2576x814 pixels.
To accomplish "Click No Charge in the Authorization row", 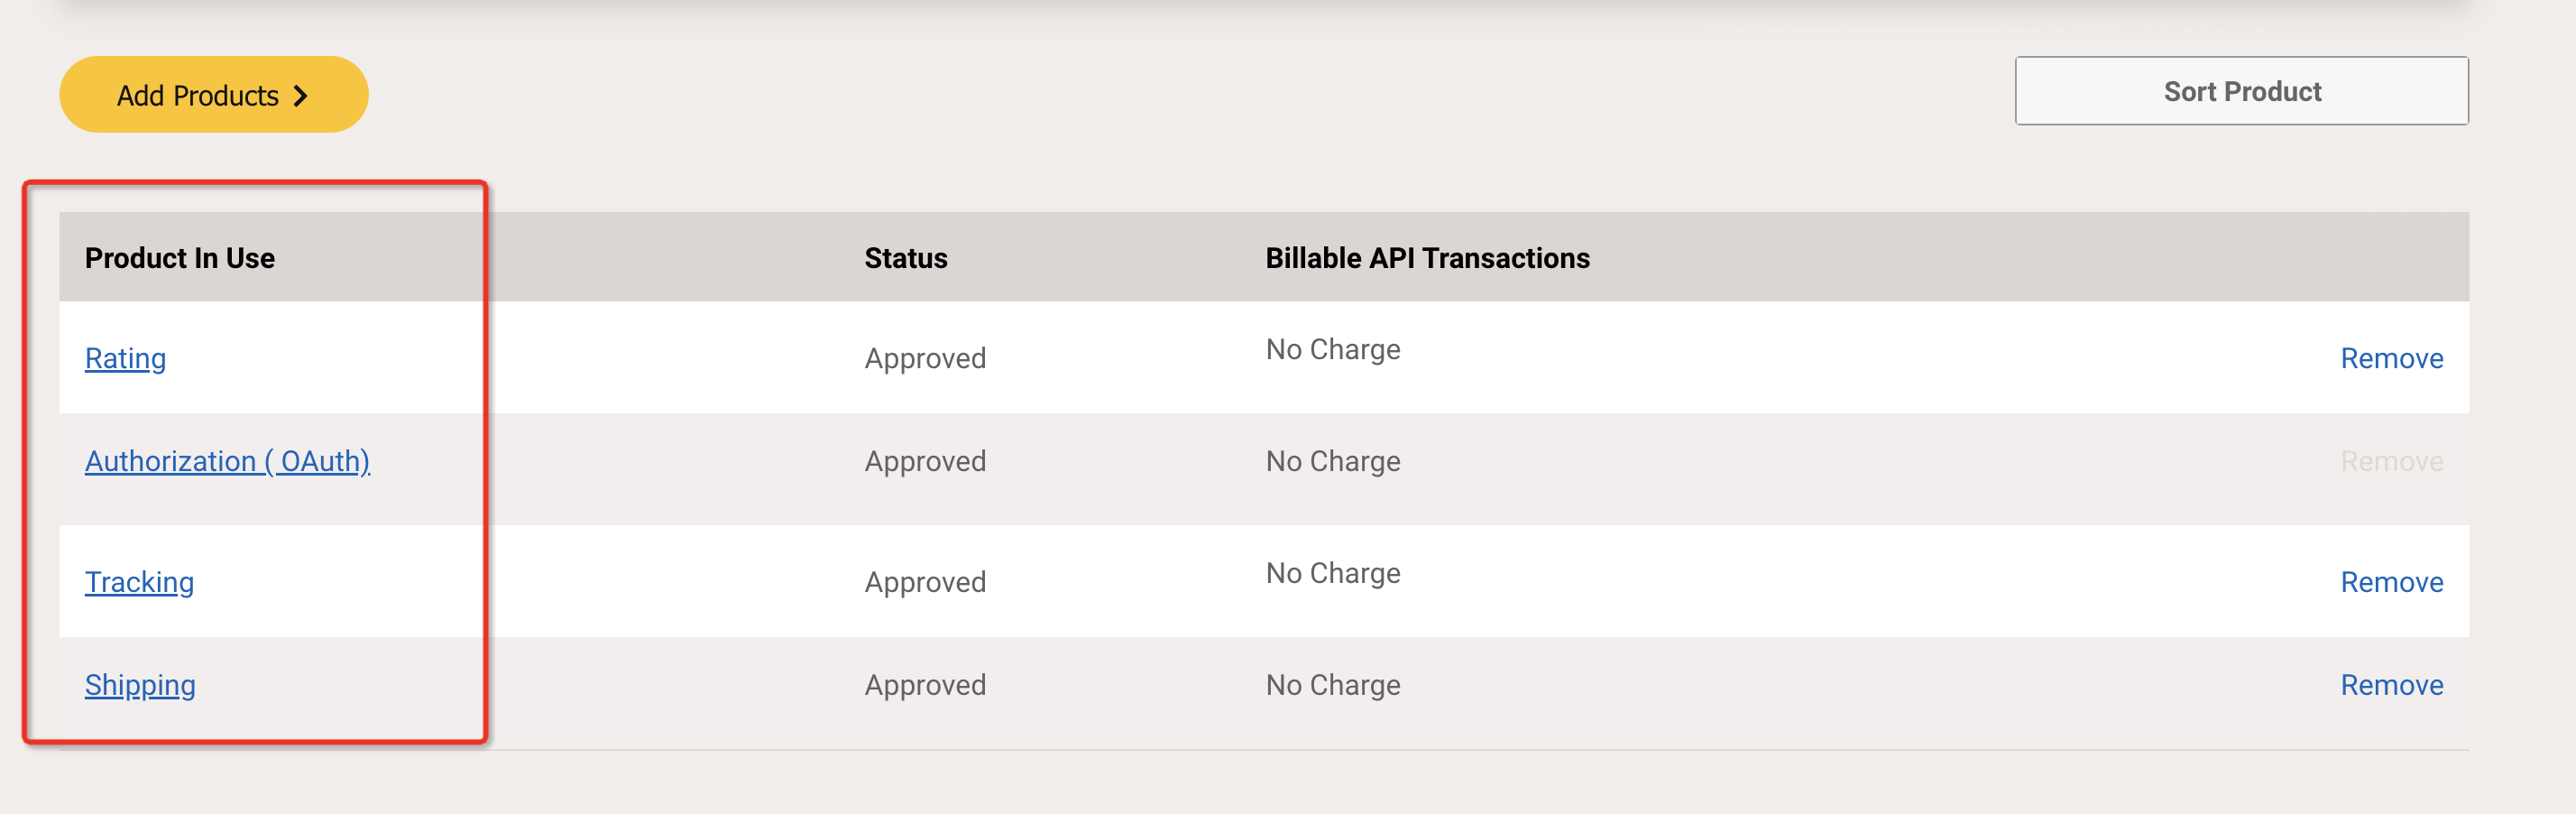I will pos(1333,461).
